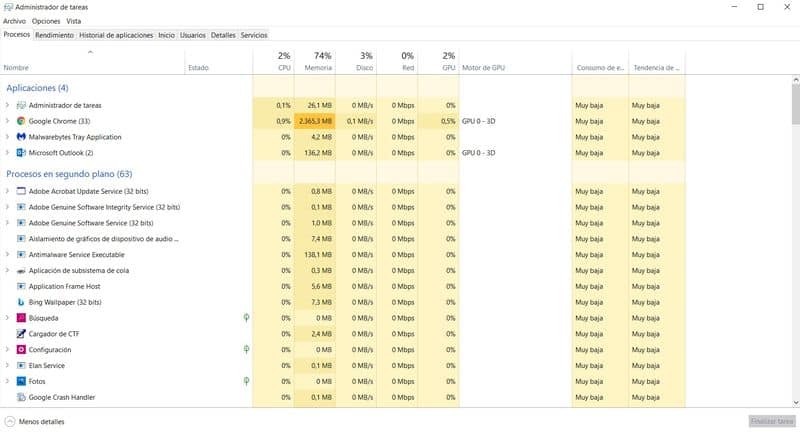Expand the Microsoft Outlook (2) group
Screen dimensions: 800x435
(x=7, y=153)
